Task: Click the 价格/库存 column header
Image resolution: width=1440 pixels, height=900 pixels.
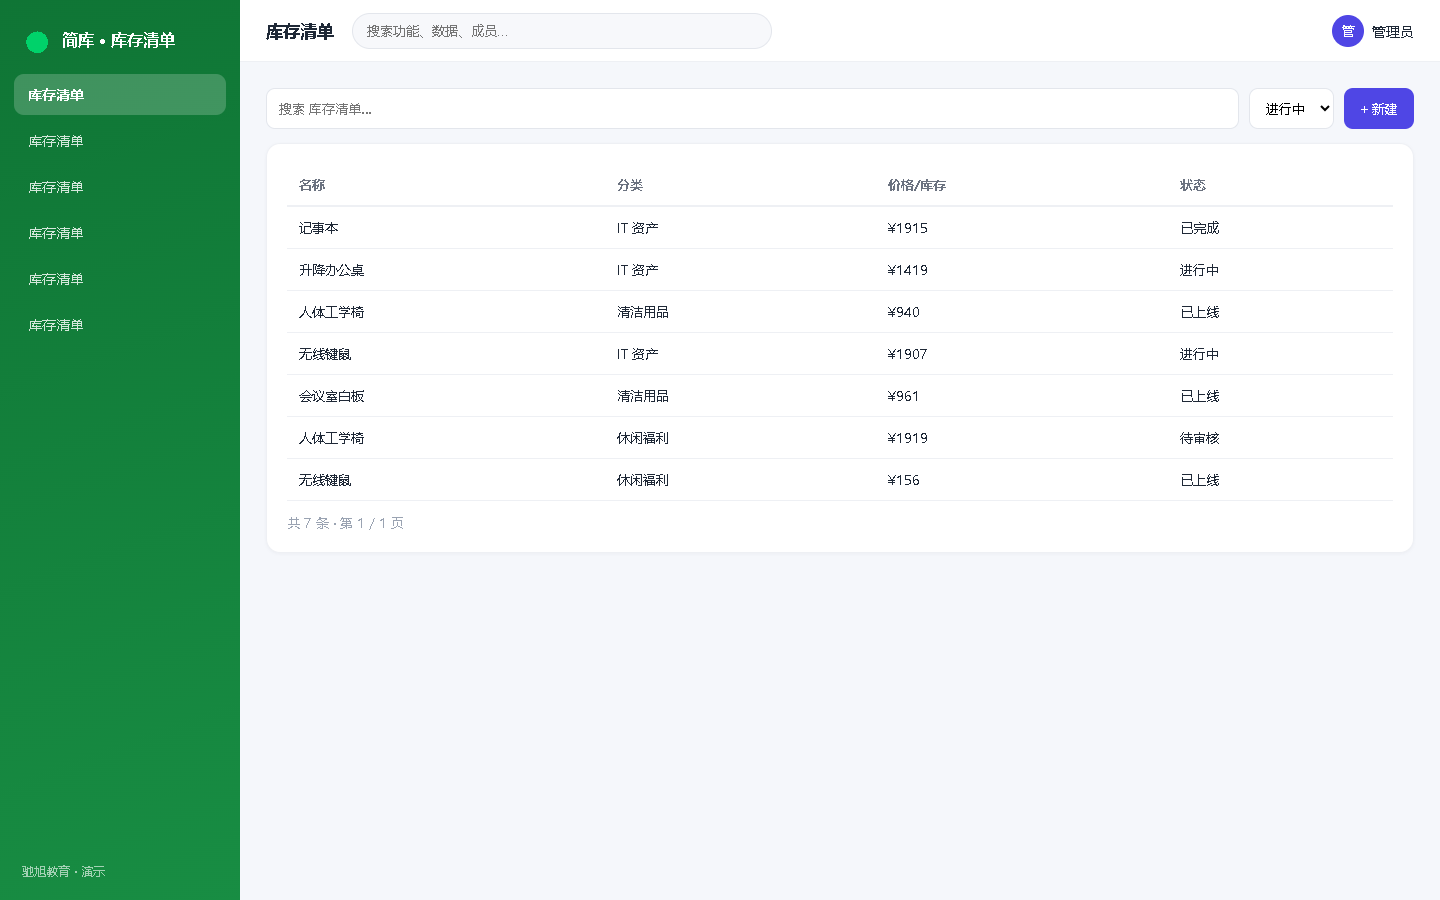Action: [x=916, y=185]
